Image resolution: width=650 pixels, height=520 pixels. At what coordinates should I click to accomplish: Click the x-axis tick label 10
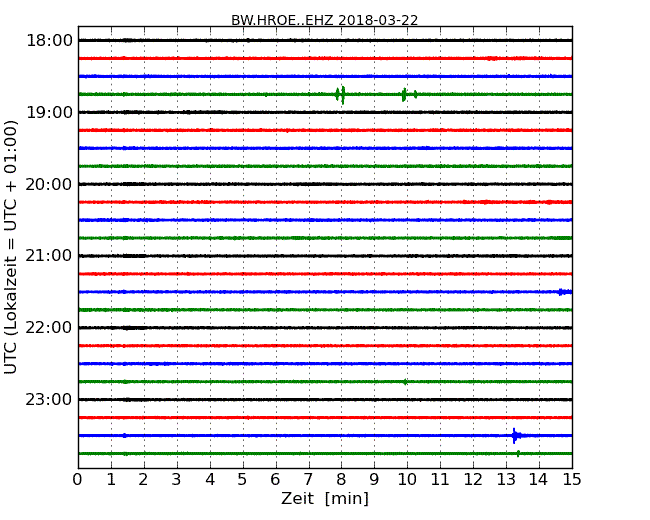tap(407, 480)
